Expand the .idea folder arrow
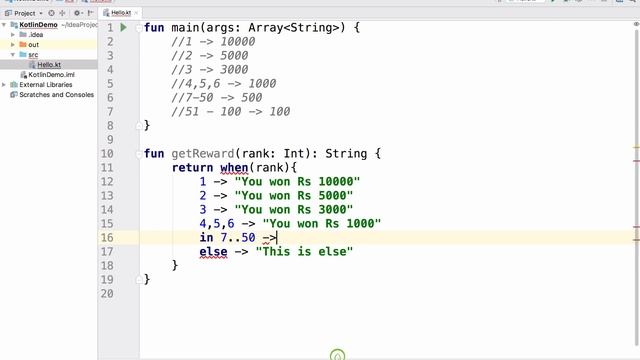The image size is (640, 360). 13,35
